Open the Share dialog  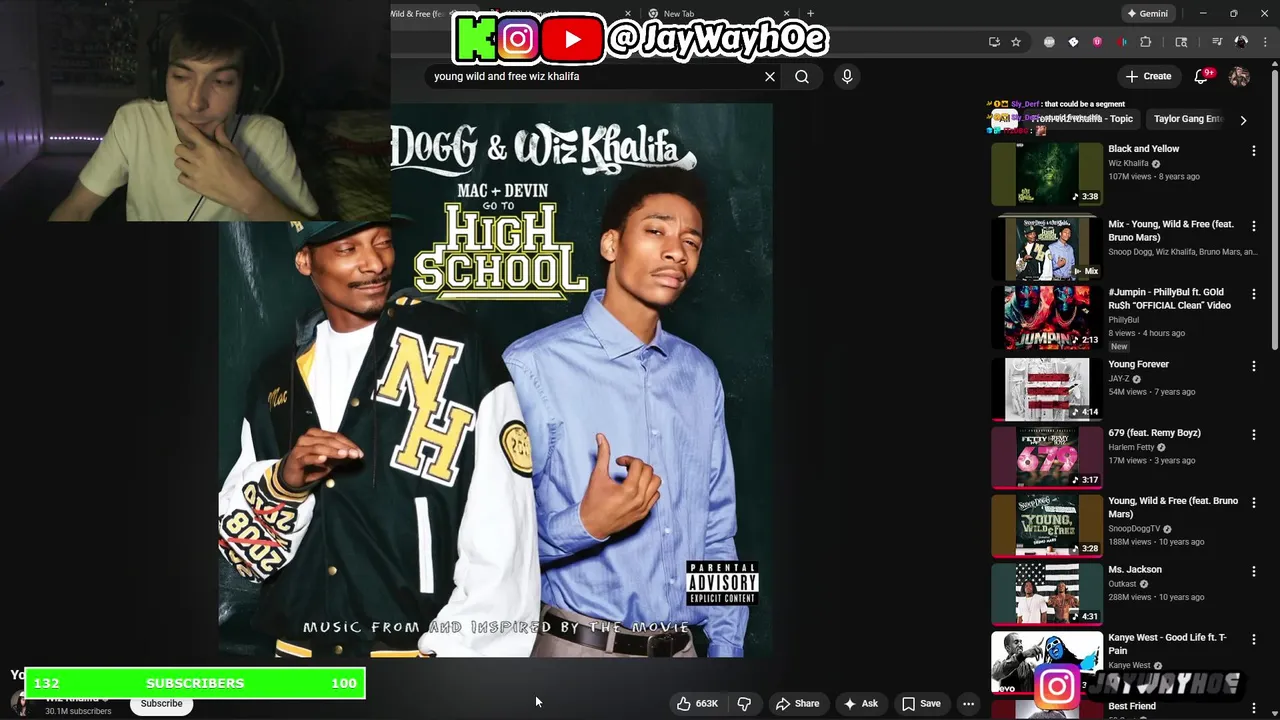(x=798, y=704)
